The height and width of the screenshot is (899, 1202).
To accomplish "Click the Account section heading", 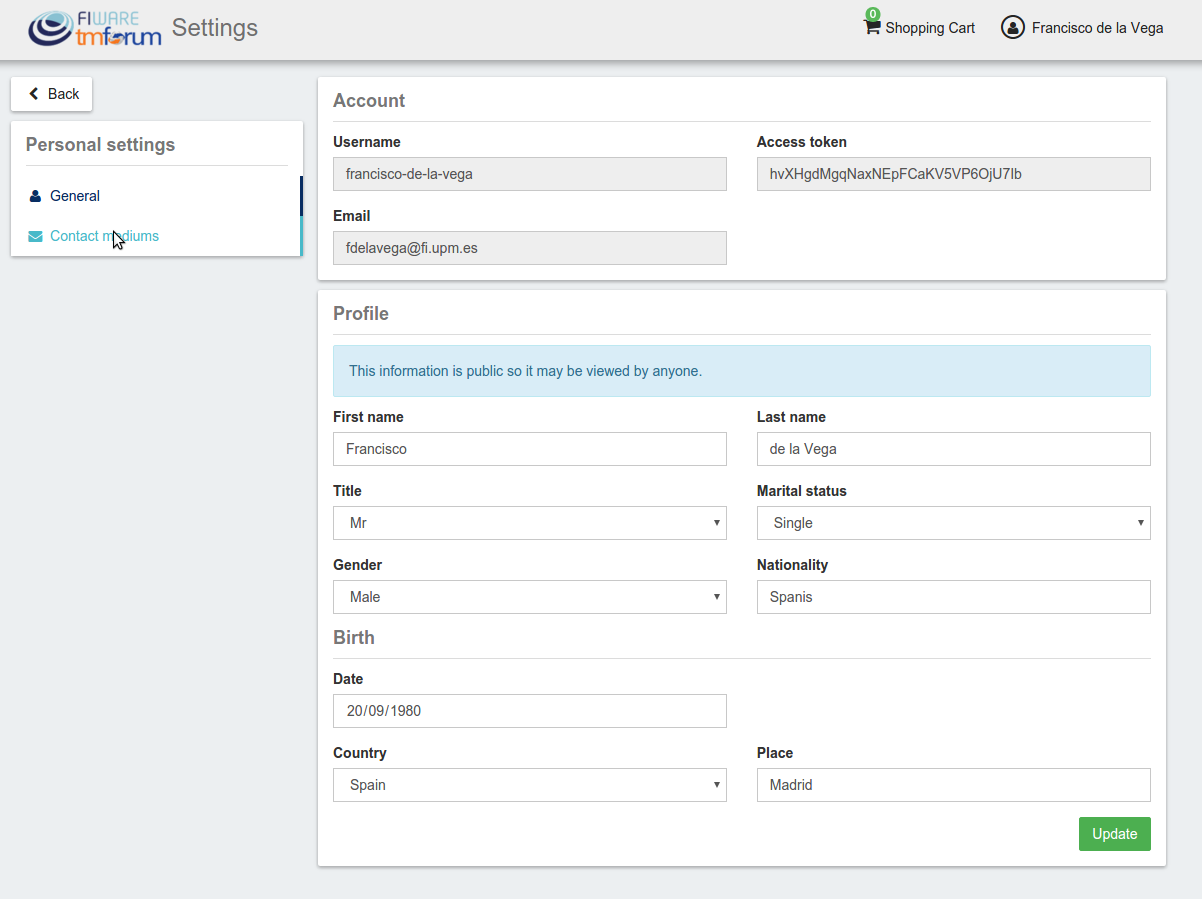I will point(369,101).
